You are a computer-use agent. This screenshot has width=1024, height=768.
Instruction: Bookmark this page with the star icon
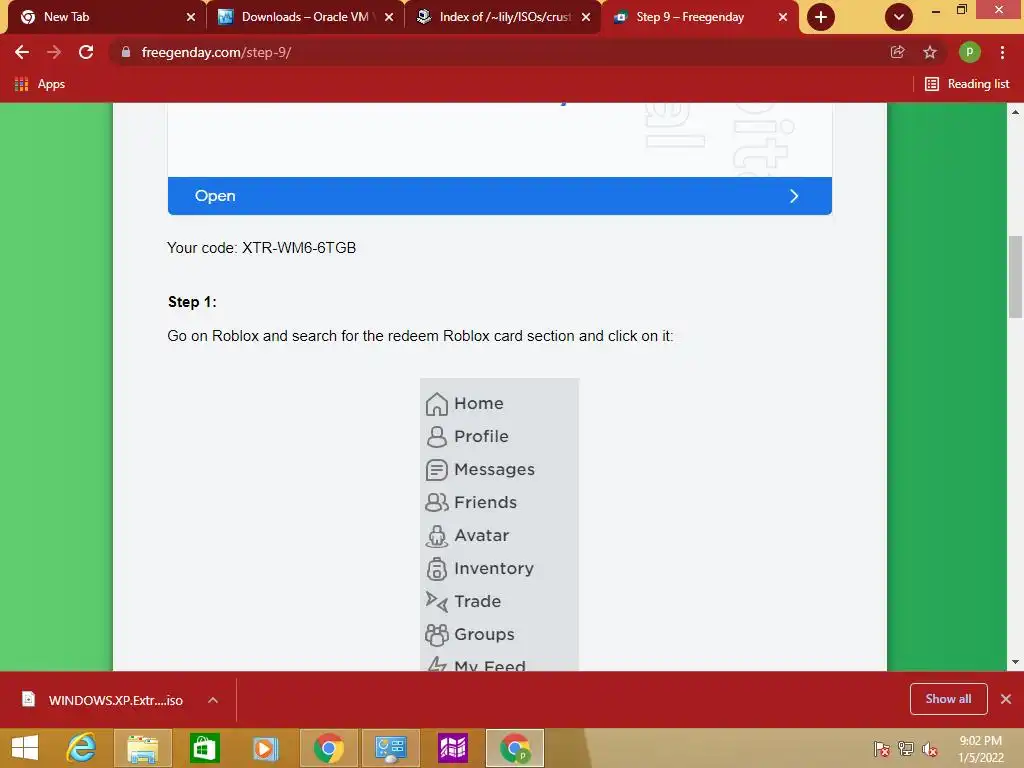(930, 52)
